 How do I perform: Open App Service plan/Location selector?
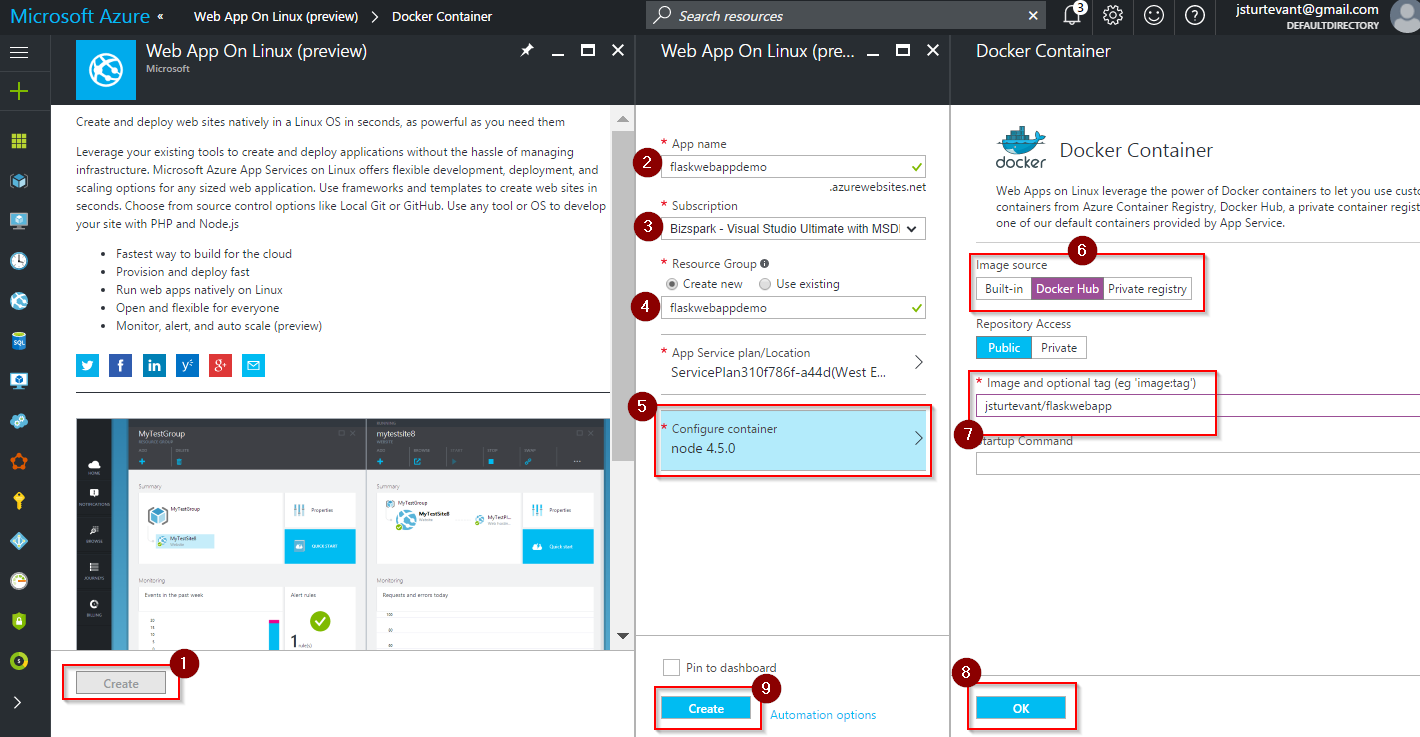(x=794, y=362)
